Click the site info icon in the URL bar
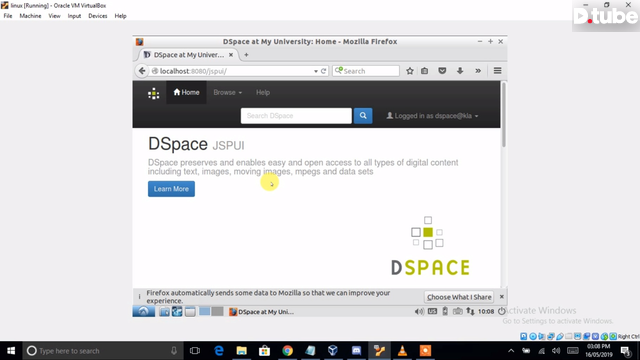This screenshot has height=360, width=640. coord(155,71)
